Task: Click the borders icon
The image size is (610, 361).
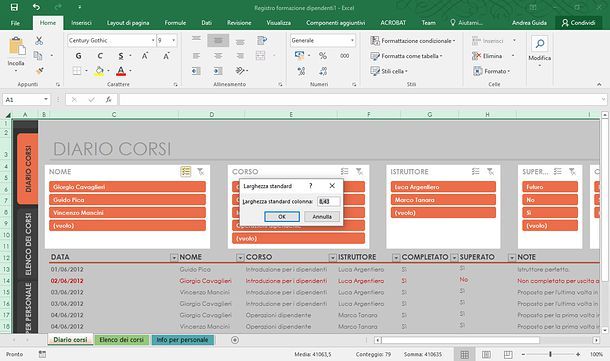Action: (x=77, y=71)
